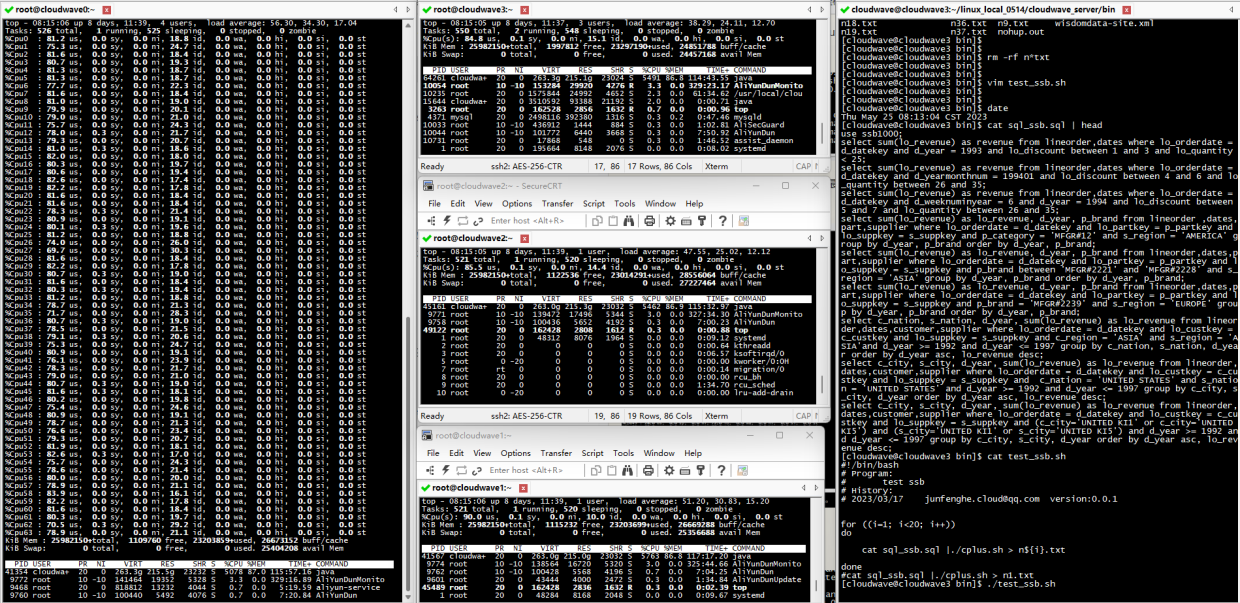1240x603 pixels.
Task: Click Print icon in cloudwave1 toolbar
Action: coord(648,470)
